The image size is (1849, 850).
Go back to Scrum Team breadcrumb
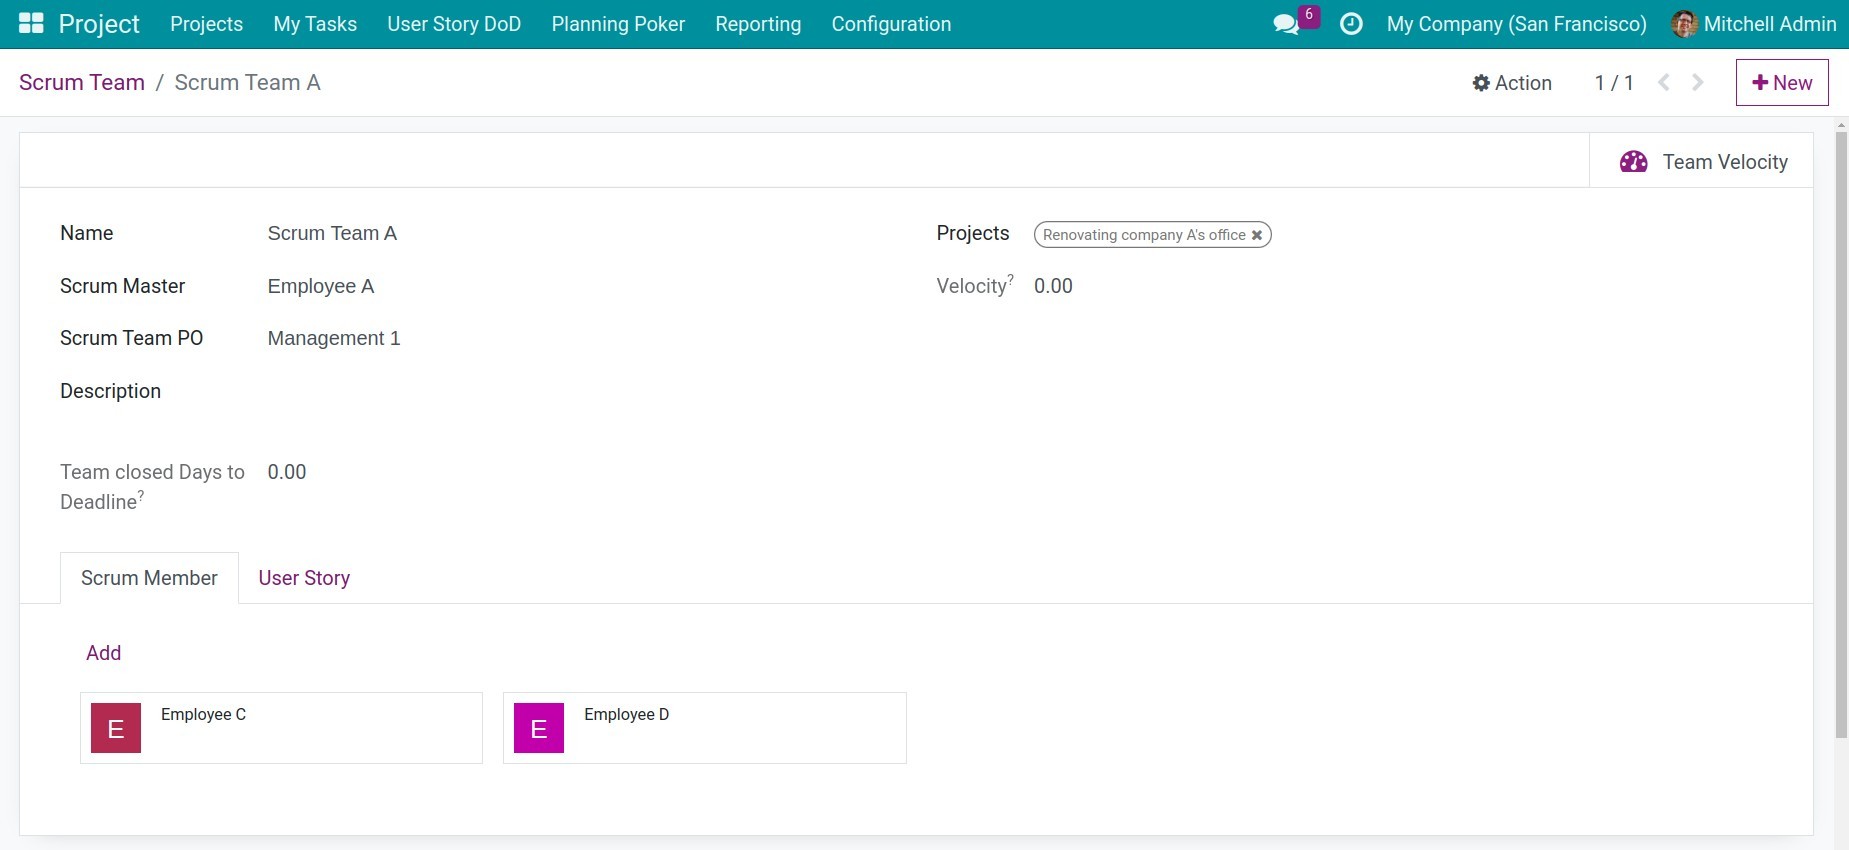click(x=82, y=82)
